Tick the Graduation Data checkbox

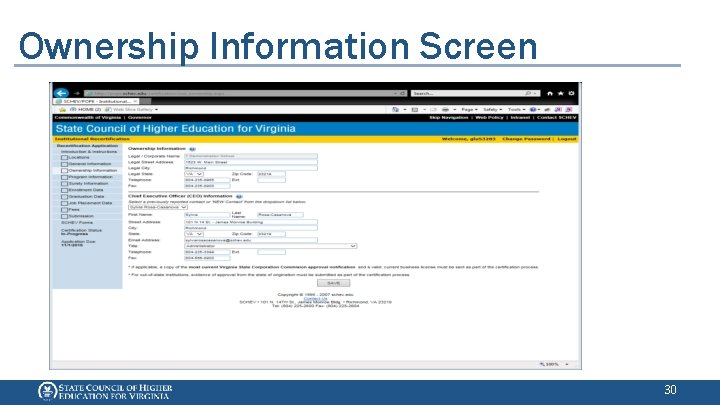64,197
